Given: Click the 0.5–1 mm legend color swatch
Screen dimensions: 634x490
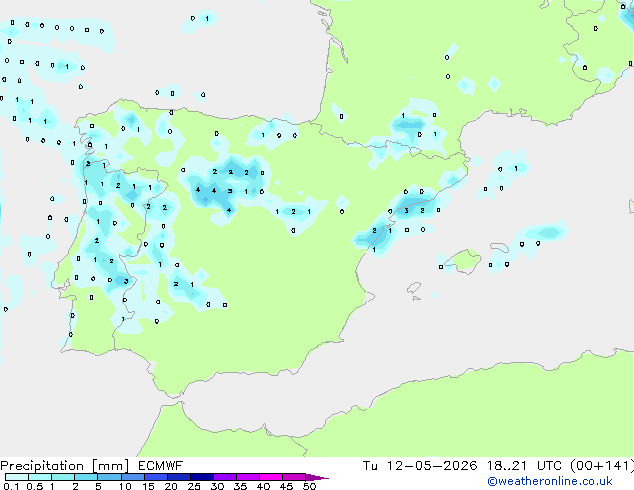Looking at the screenshot, I should pos(40,477).
